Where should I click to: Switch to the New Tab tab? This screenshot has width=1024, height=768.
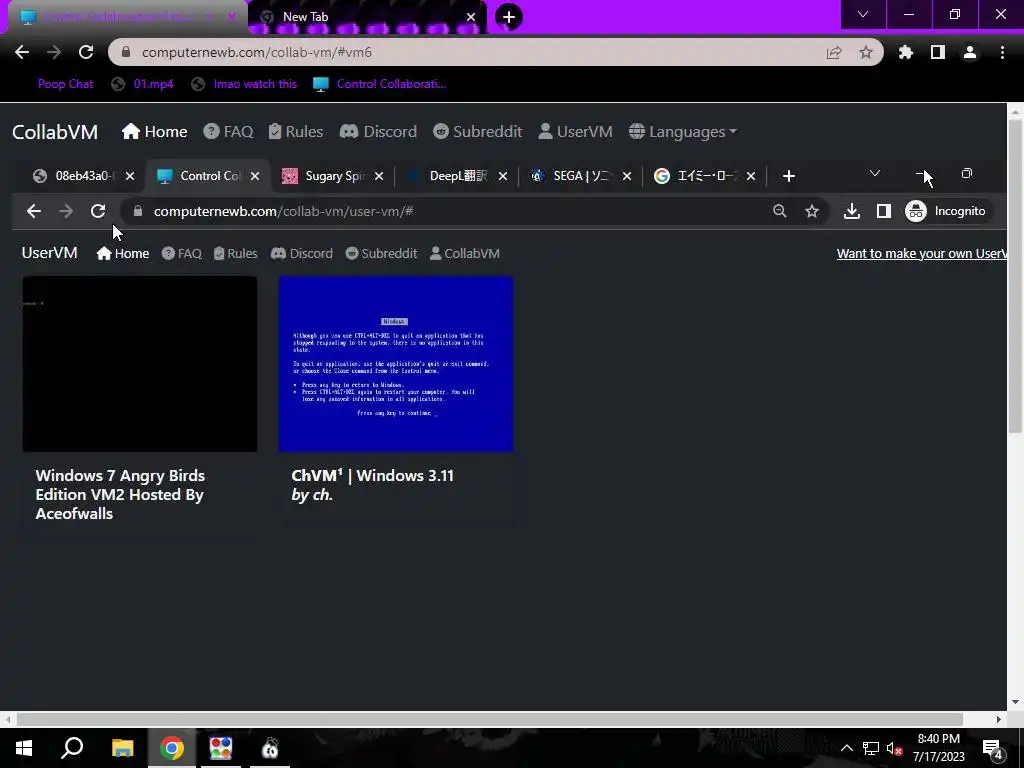click(367, 17)
